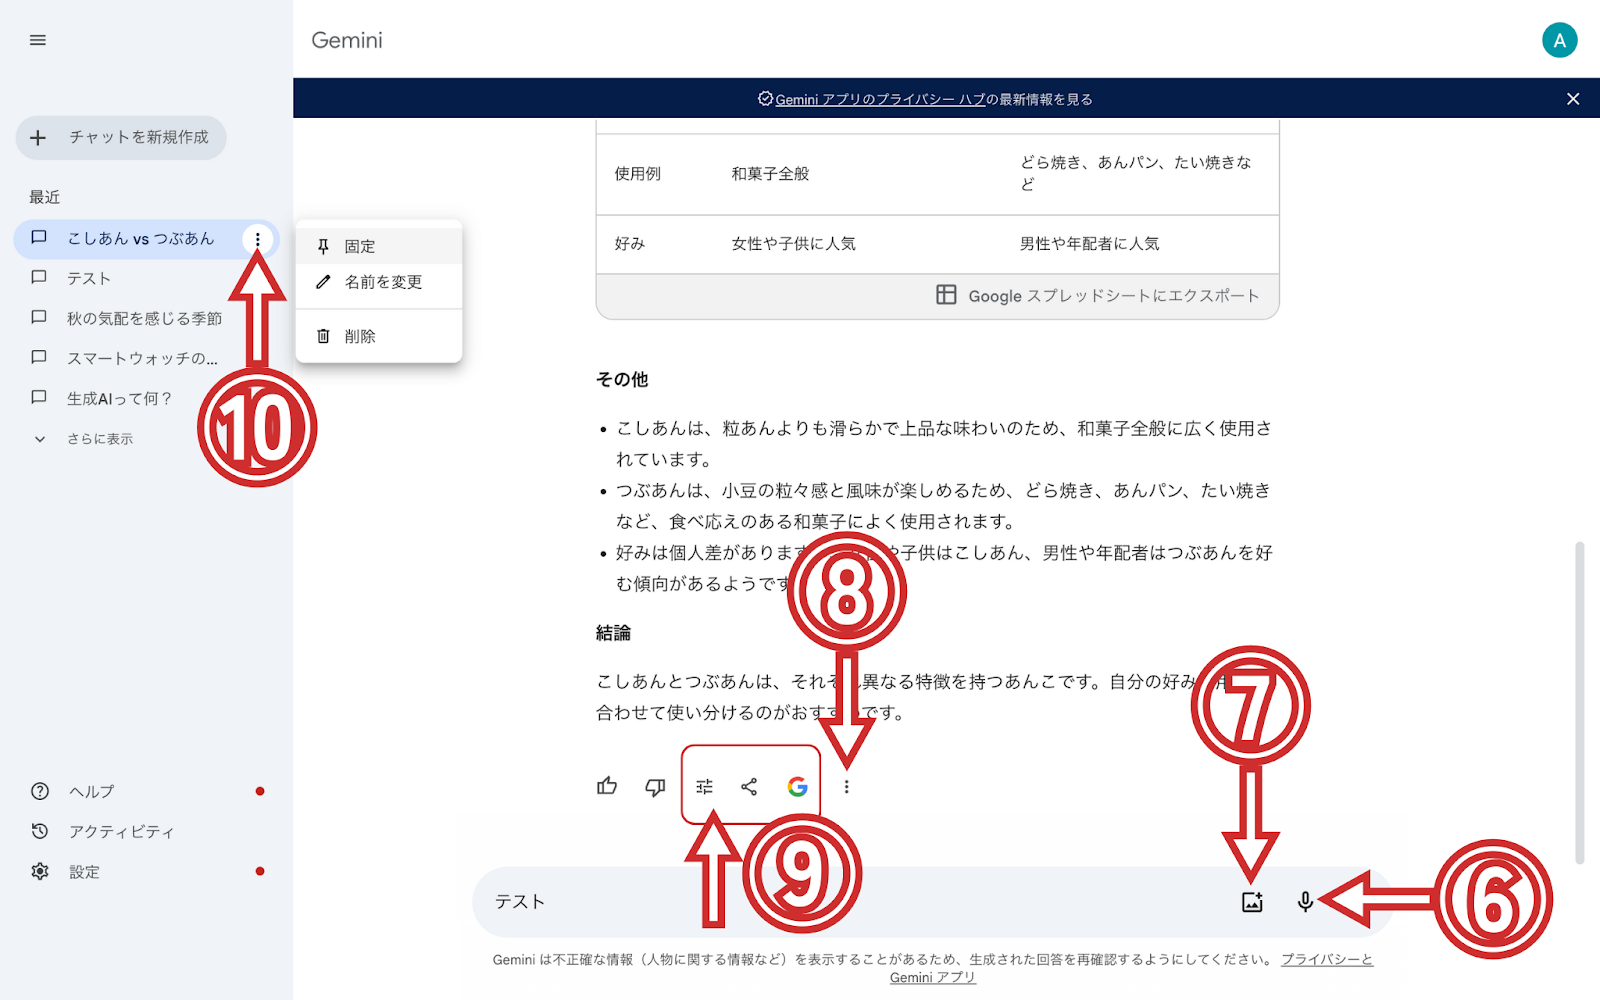
Task: Open アクティビティ in the sidebar
Action: [x=121, y=831]
